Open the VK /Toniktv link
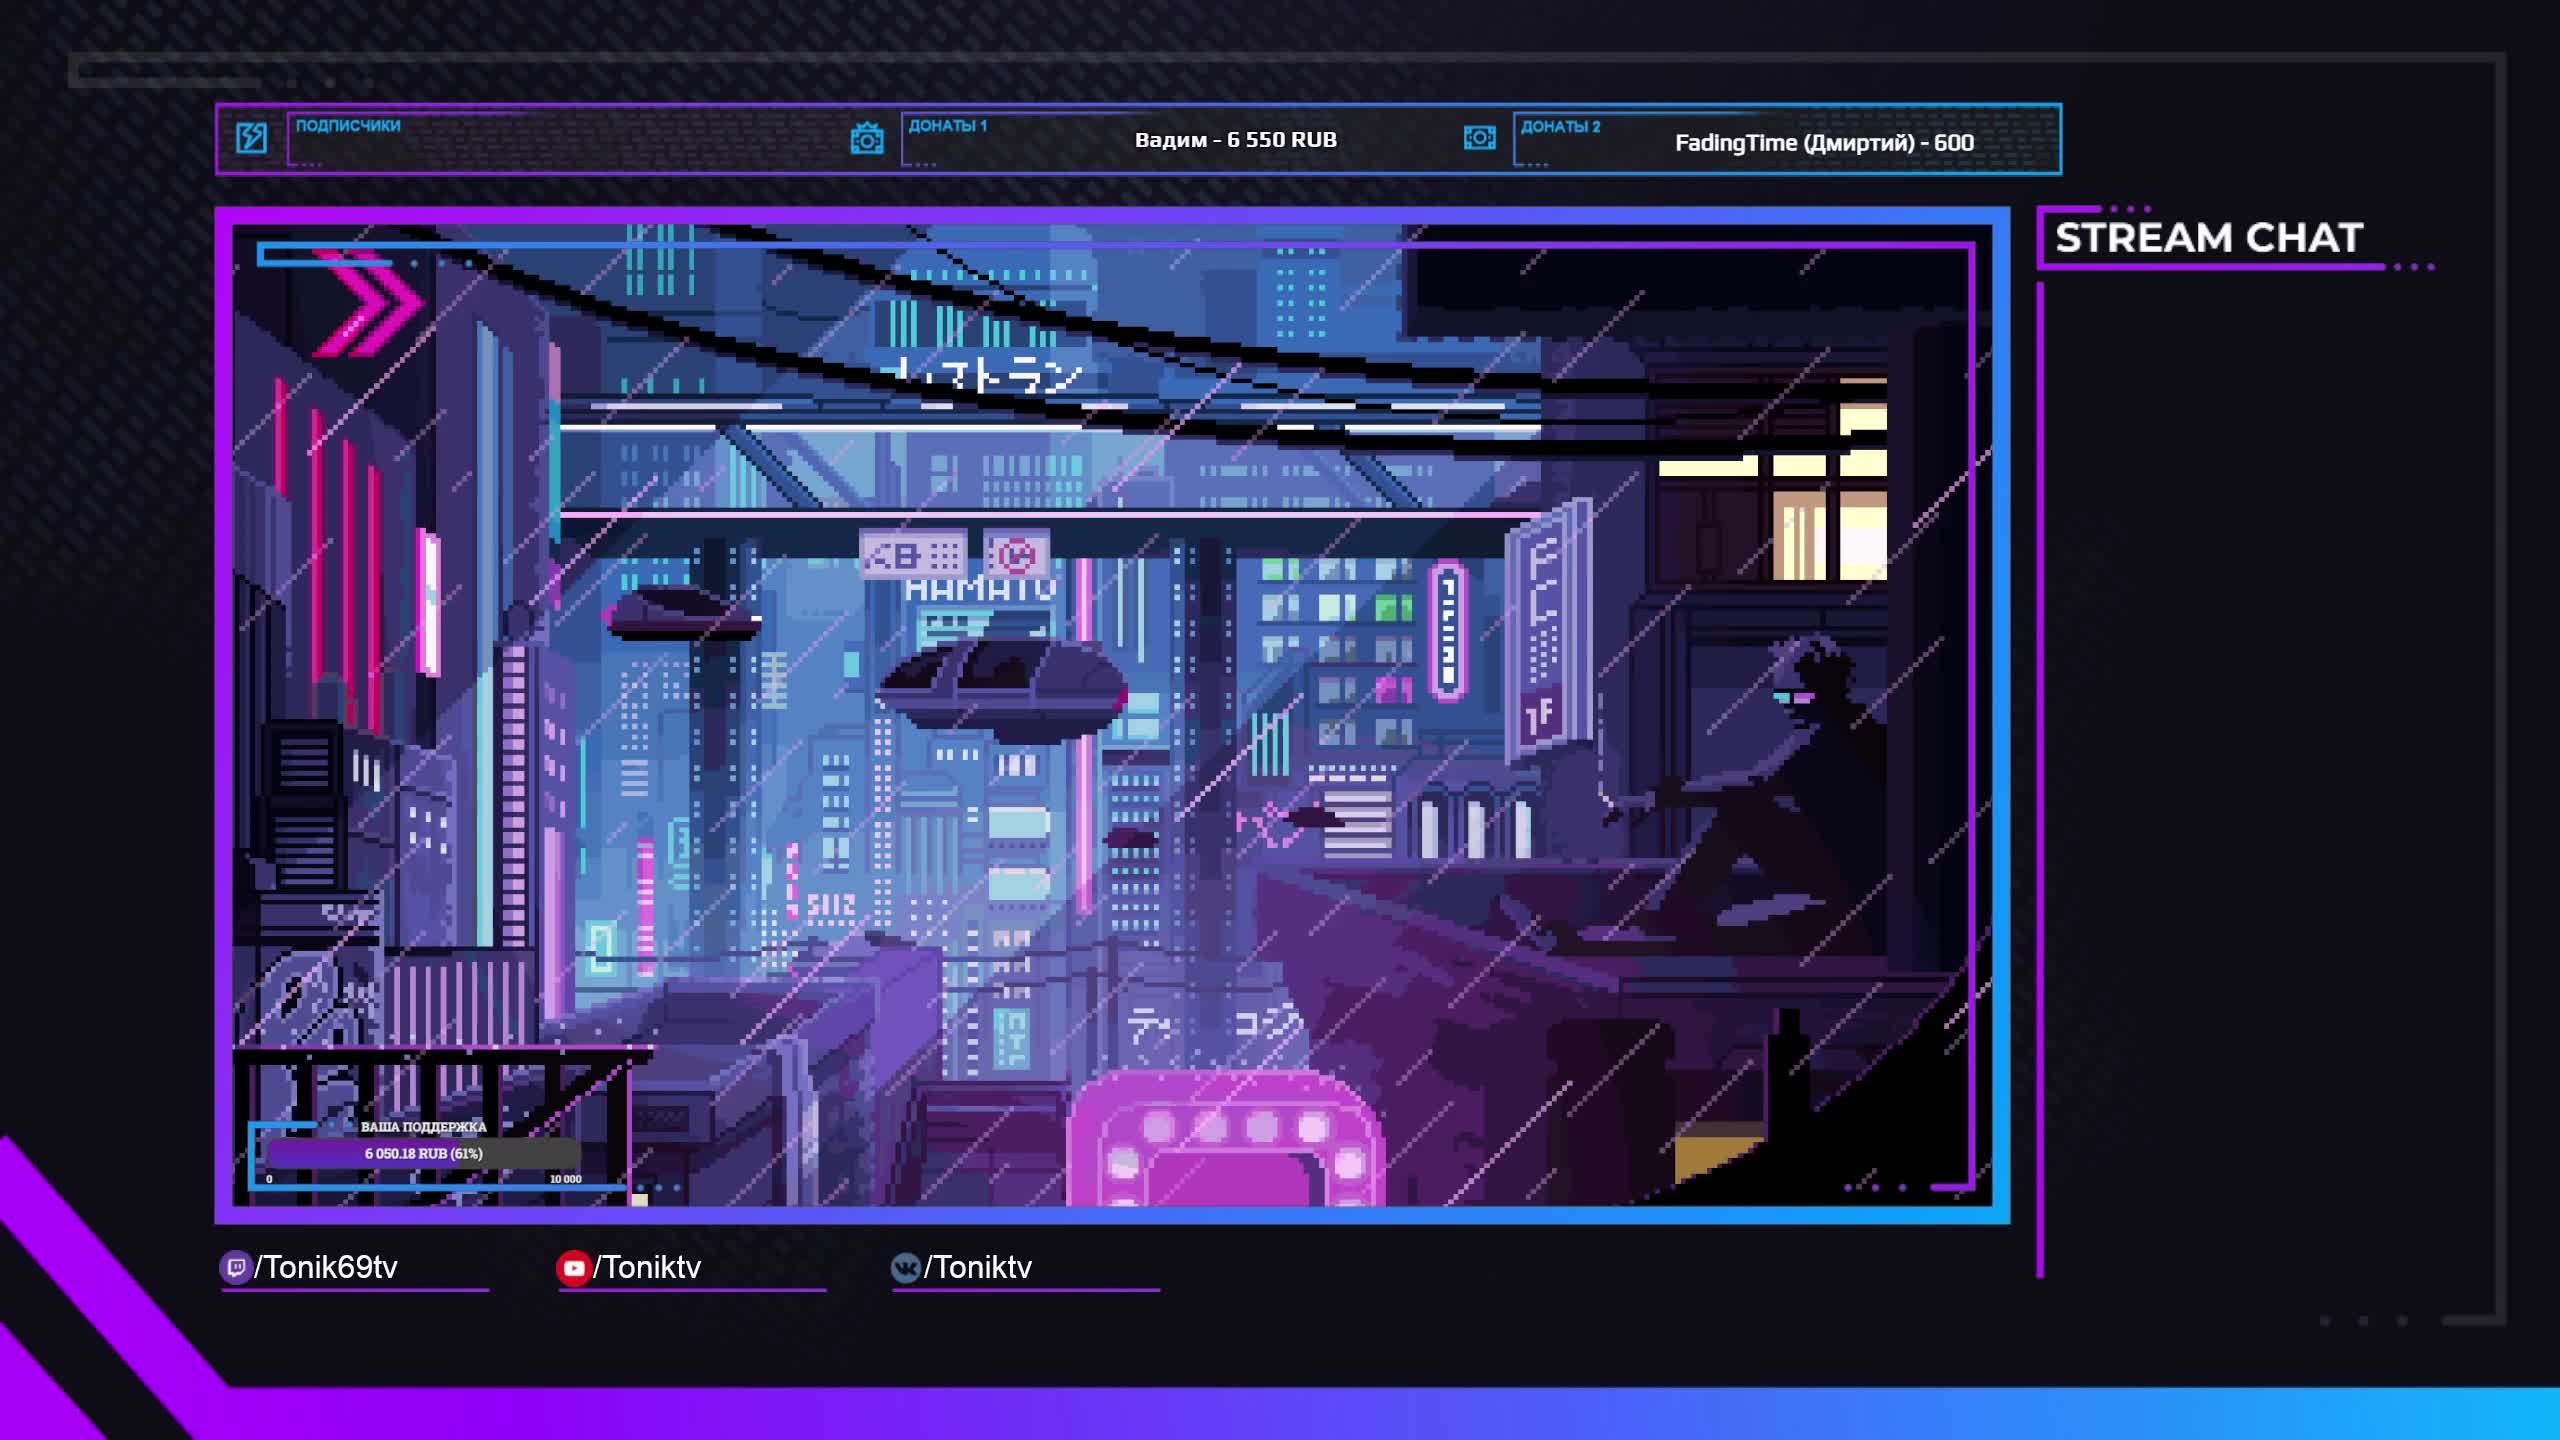The width and height of the screenshot is (2560, 1440). [x=978, y=1268]
